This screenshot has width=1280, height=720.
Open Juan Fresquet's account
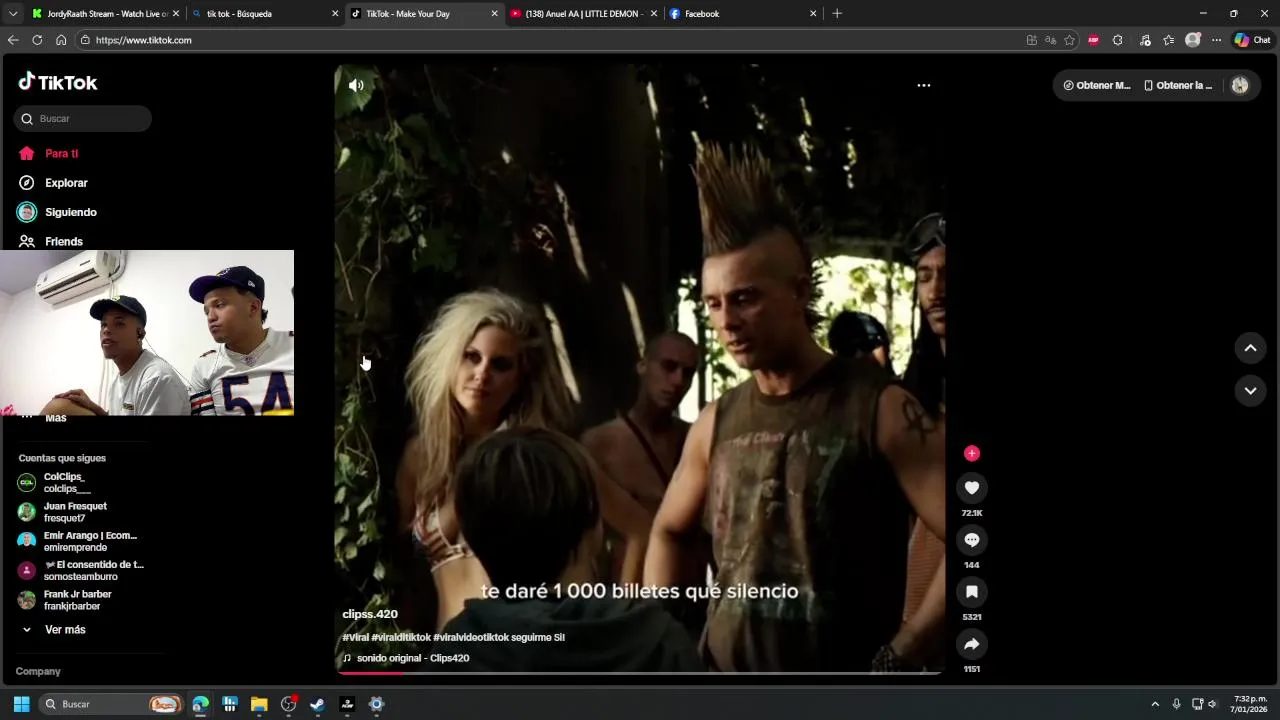80,512
